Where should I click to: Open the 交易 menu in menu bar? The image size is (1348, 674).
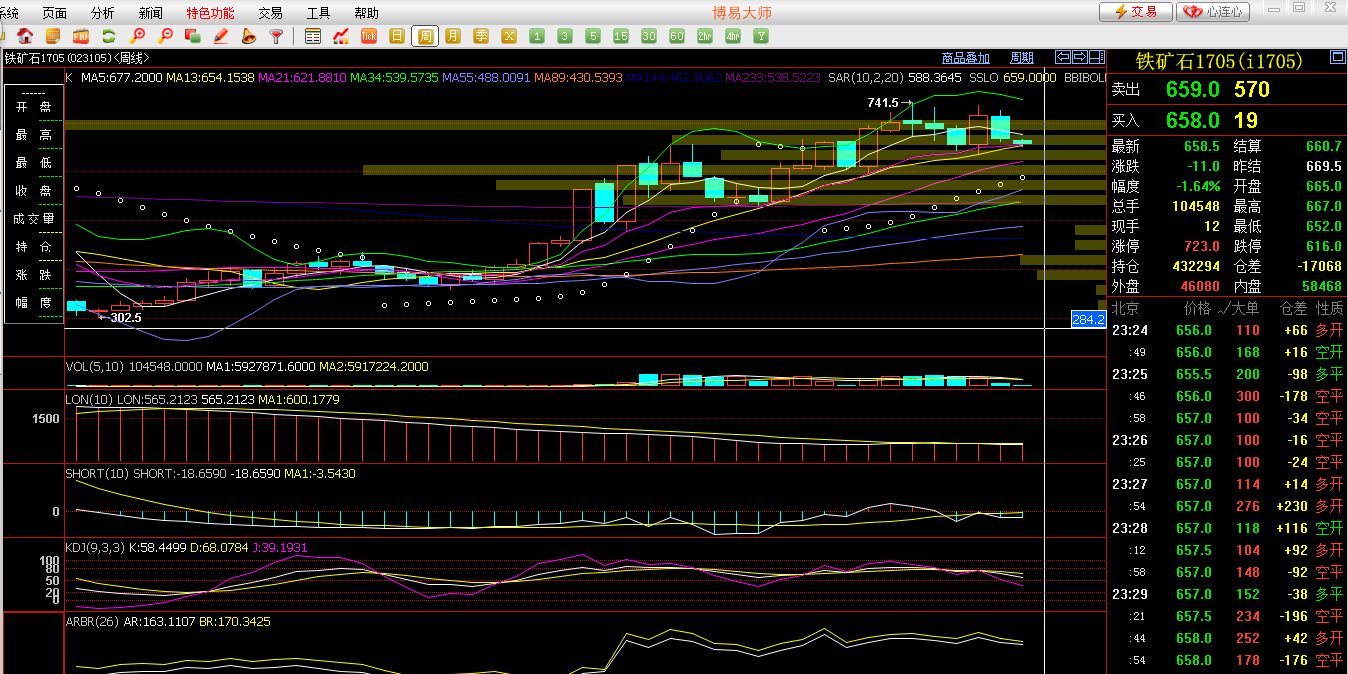coord(270,13)
